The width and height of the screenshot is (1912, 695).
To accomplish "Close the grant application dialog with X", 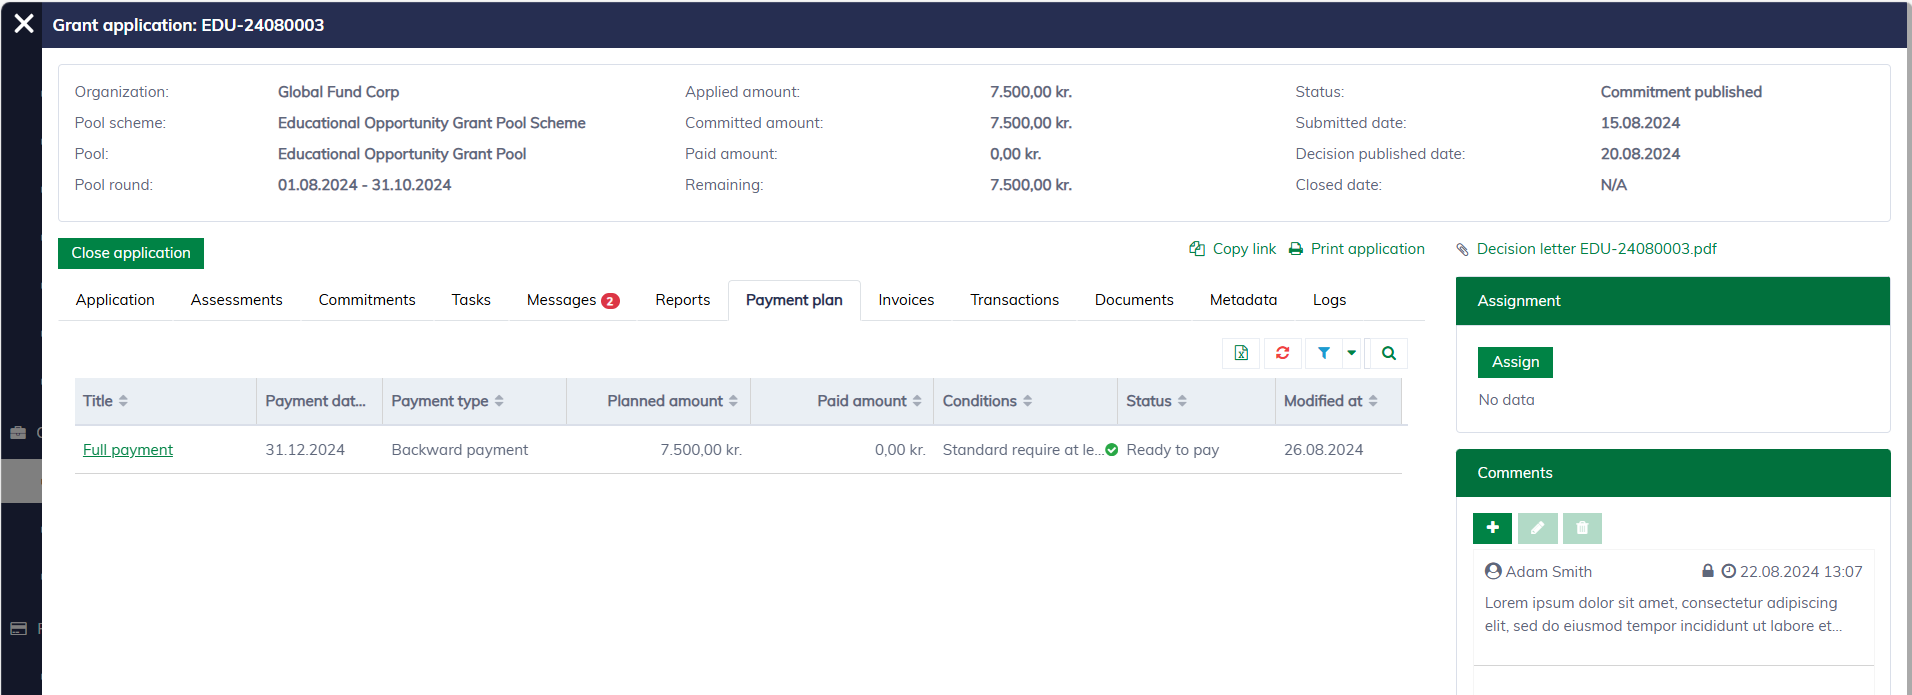I will tap(24, 24).
